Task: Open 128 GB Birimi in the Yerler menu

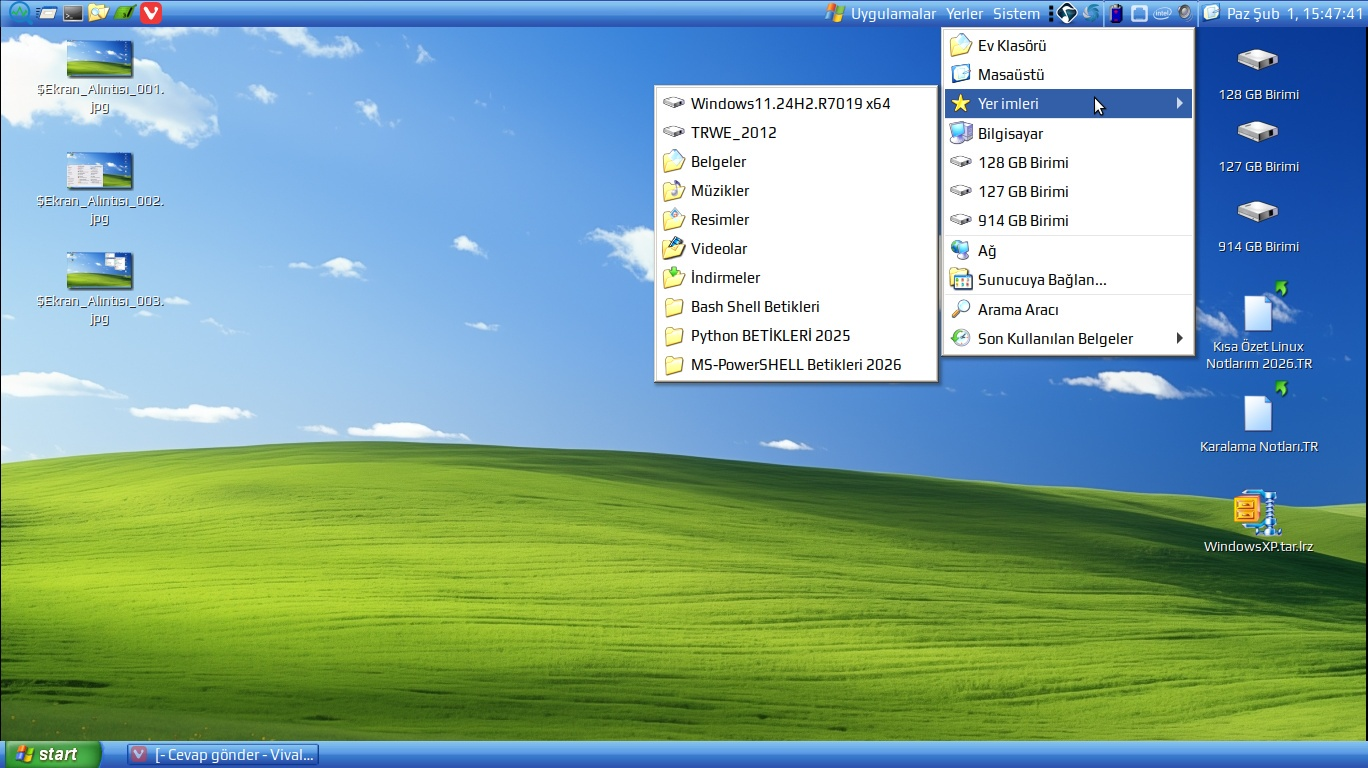Action: (x=1068, y=162)
